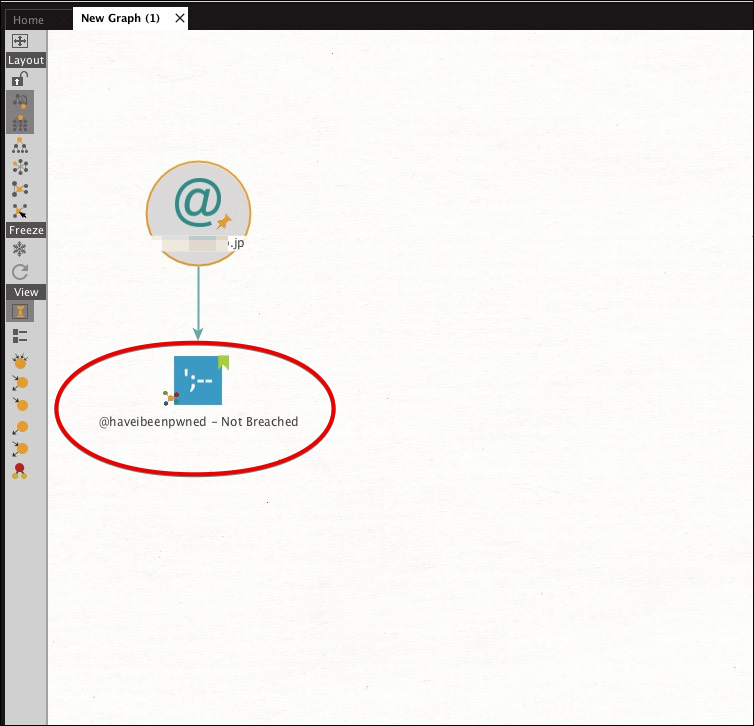Click the small graph overlay beside haveibeenpwned icon
754x726 pixels.
[x=171, y=398]
